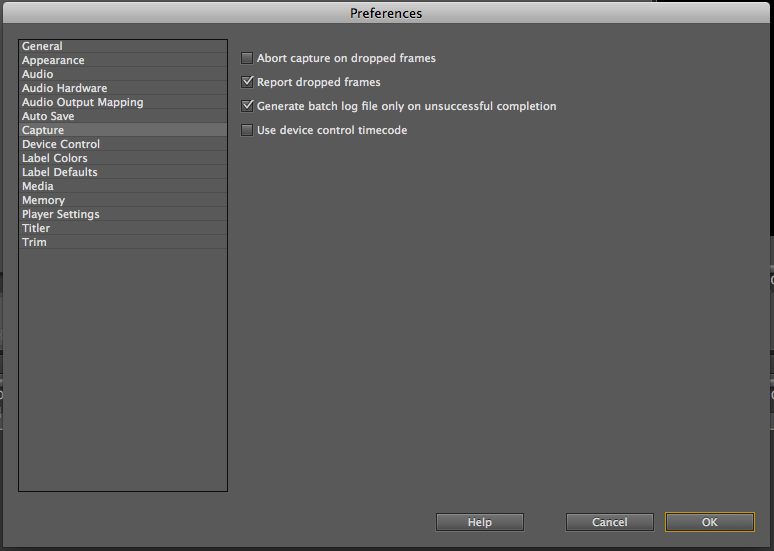The width and height of the screenshot is (774, 551).
Task: Select the Capture category
Action: (x=123, y=130)
